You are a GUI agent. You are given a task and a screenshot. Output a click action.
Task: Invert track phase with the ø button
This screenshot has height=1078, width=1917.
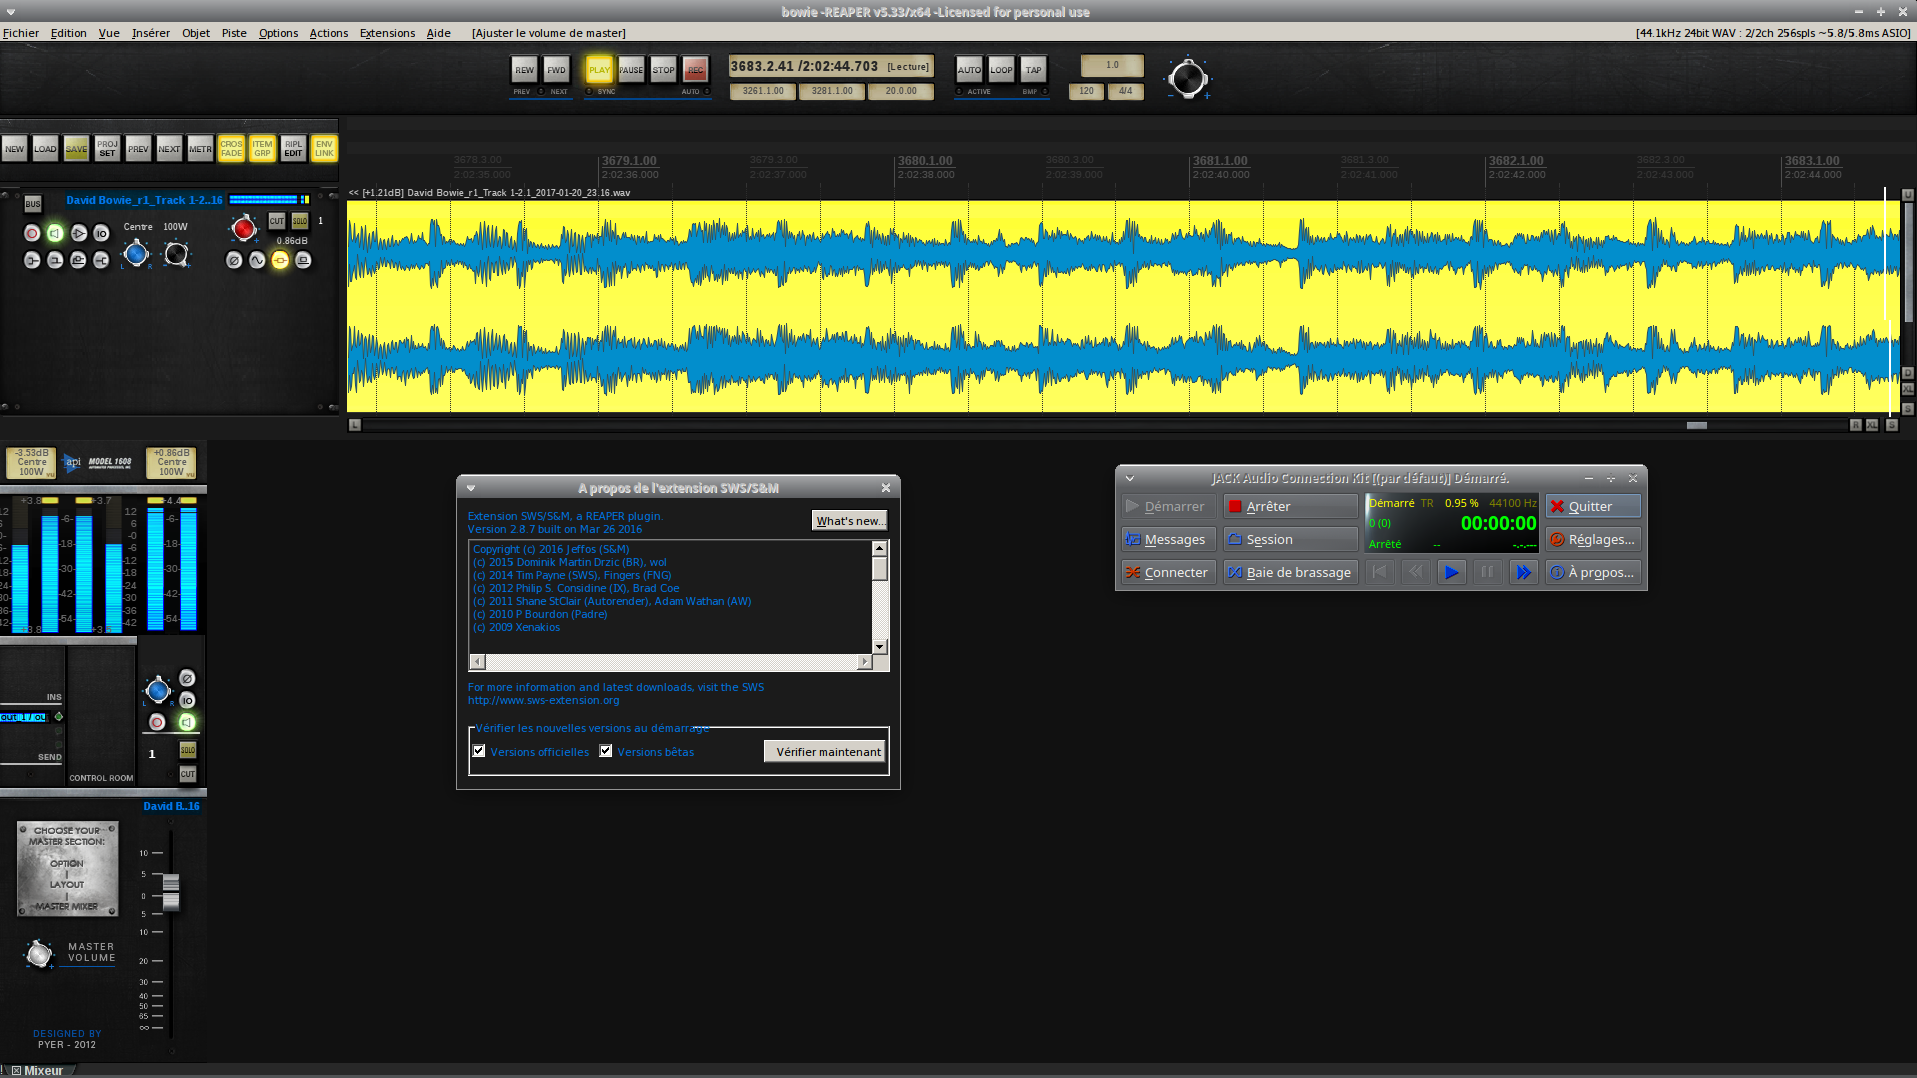pos(234,260)
